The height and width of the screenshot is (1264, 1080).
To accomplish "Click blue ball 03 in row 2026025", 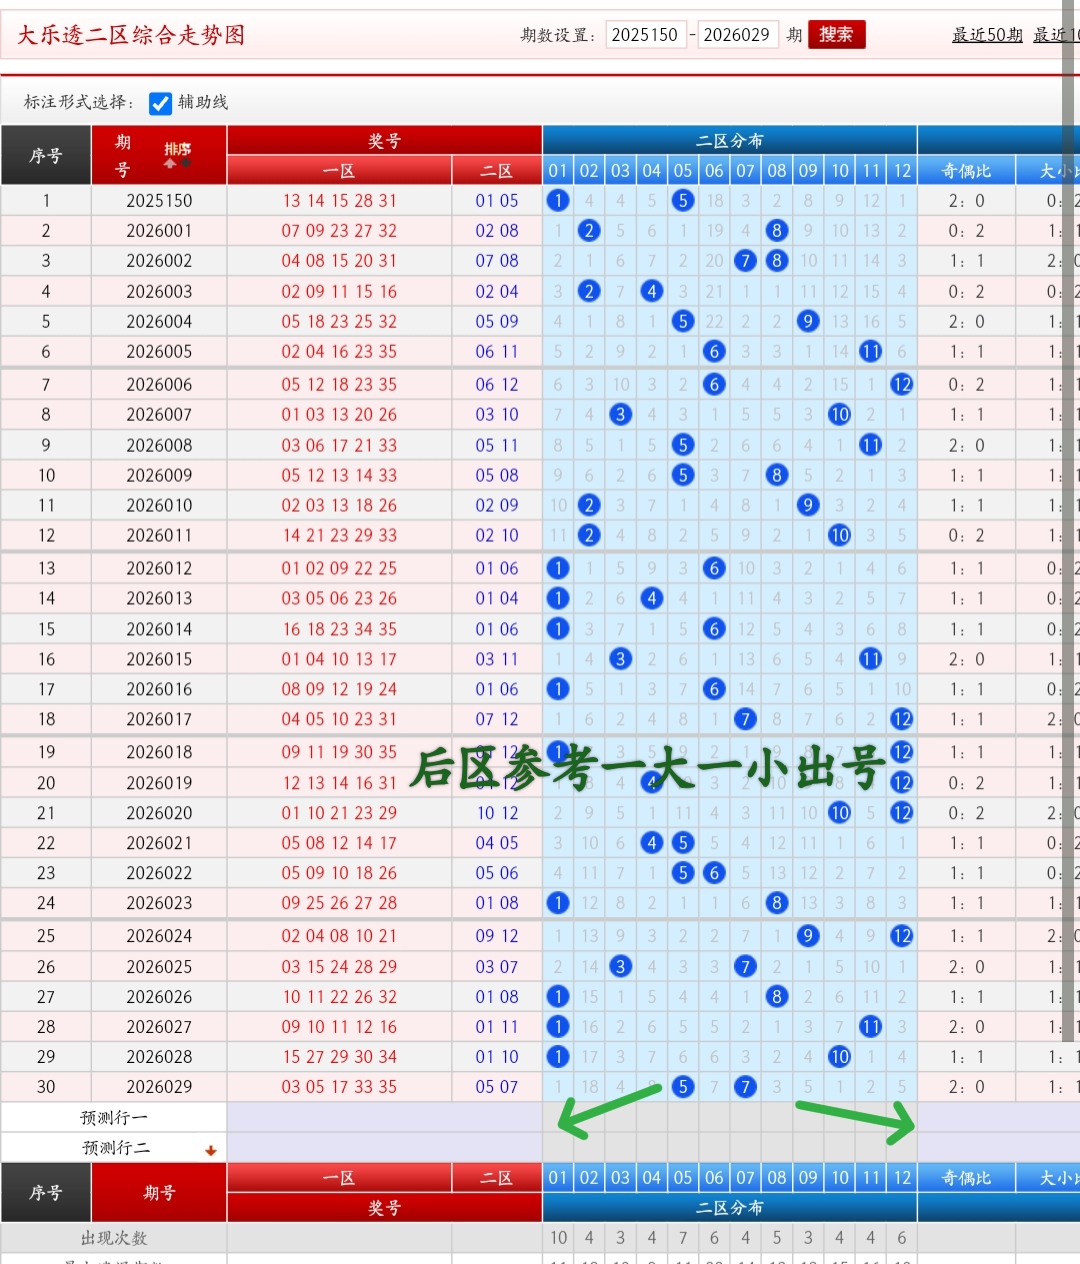I will tap(620, 966).
